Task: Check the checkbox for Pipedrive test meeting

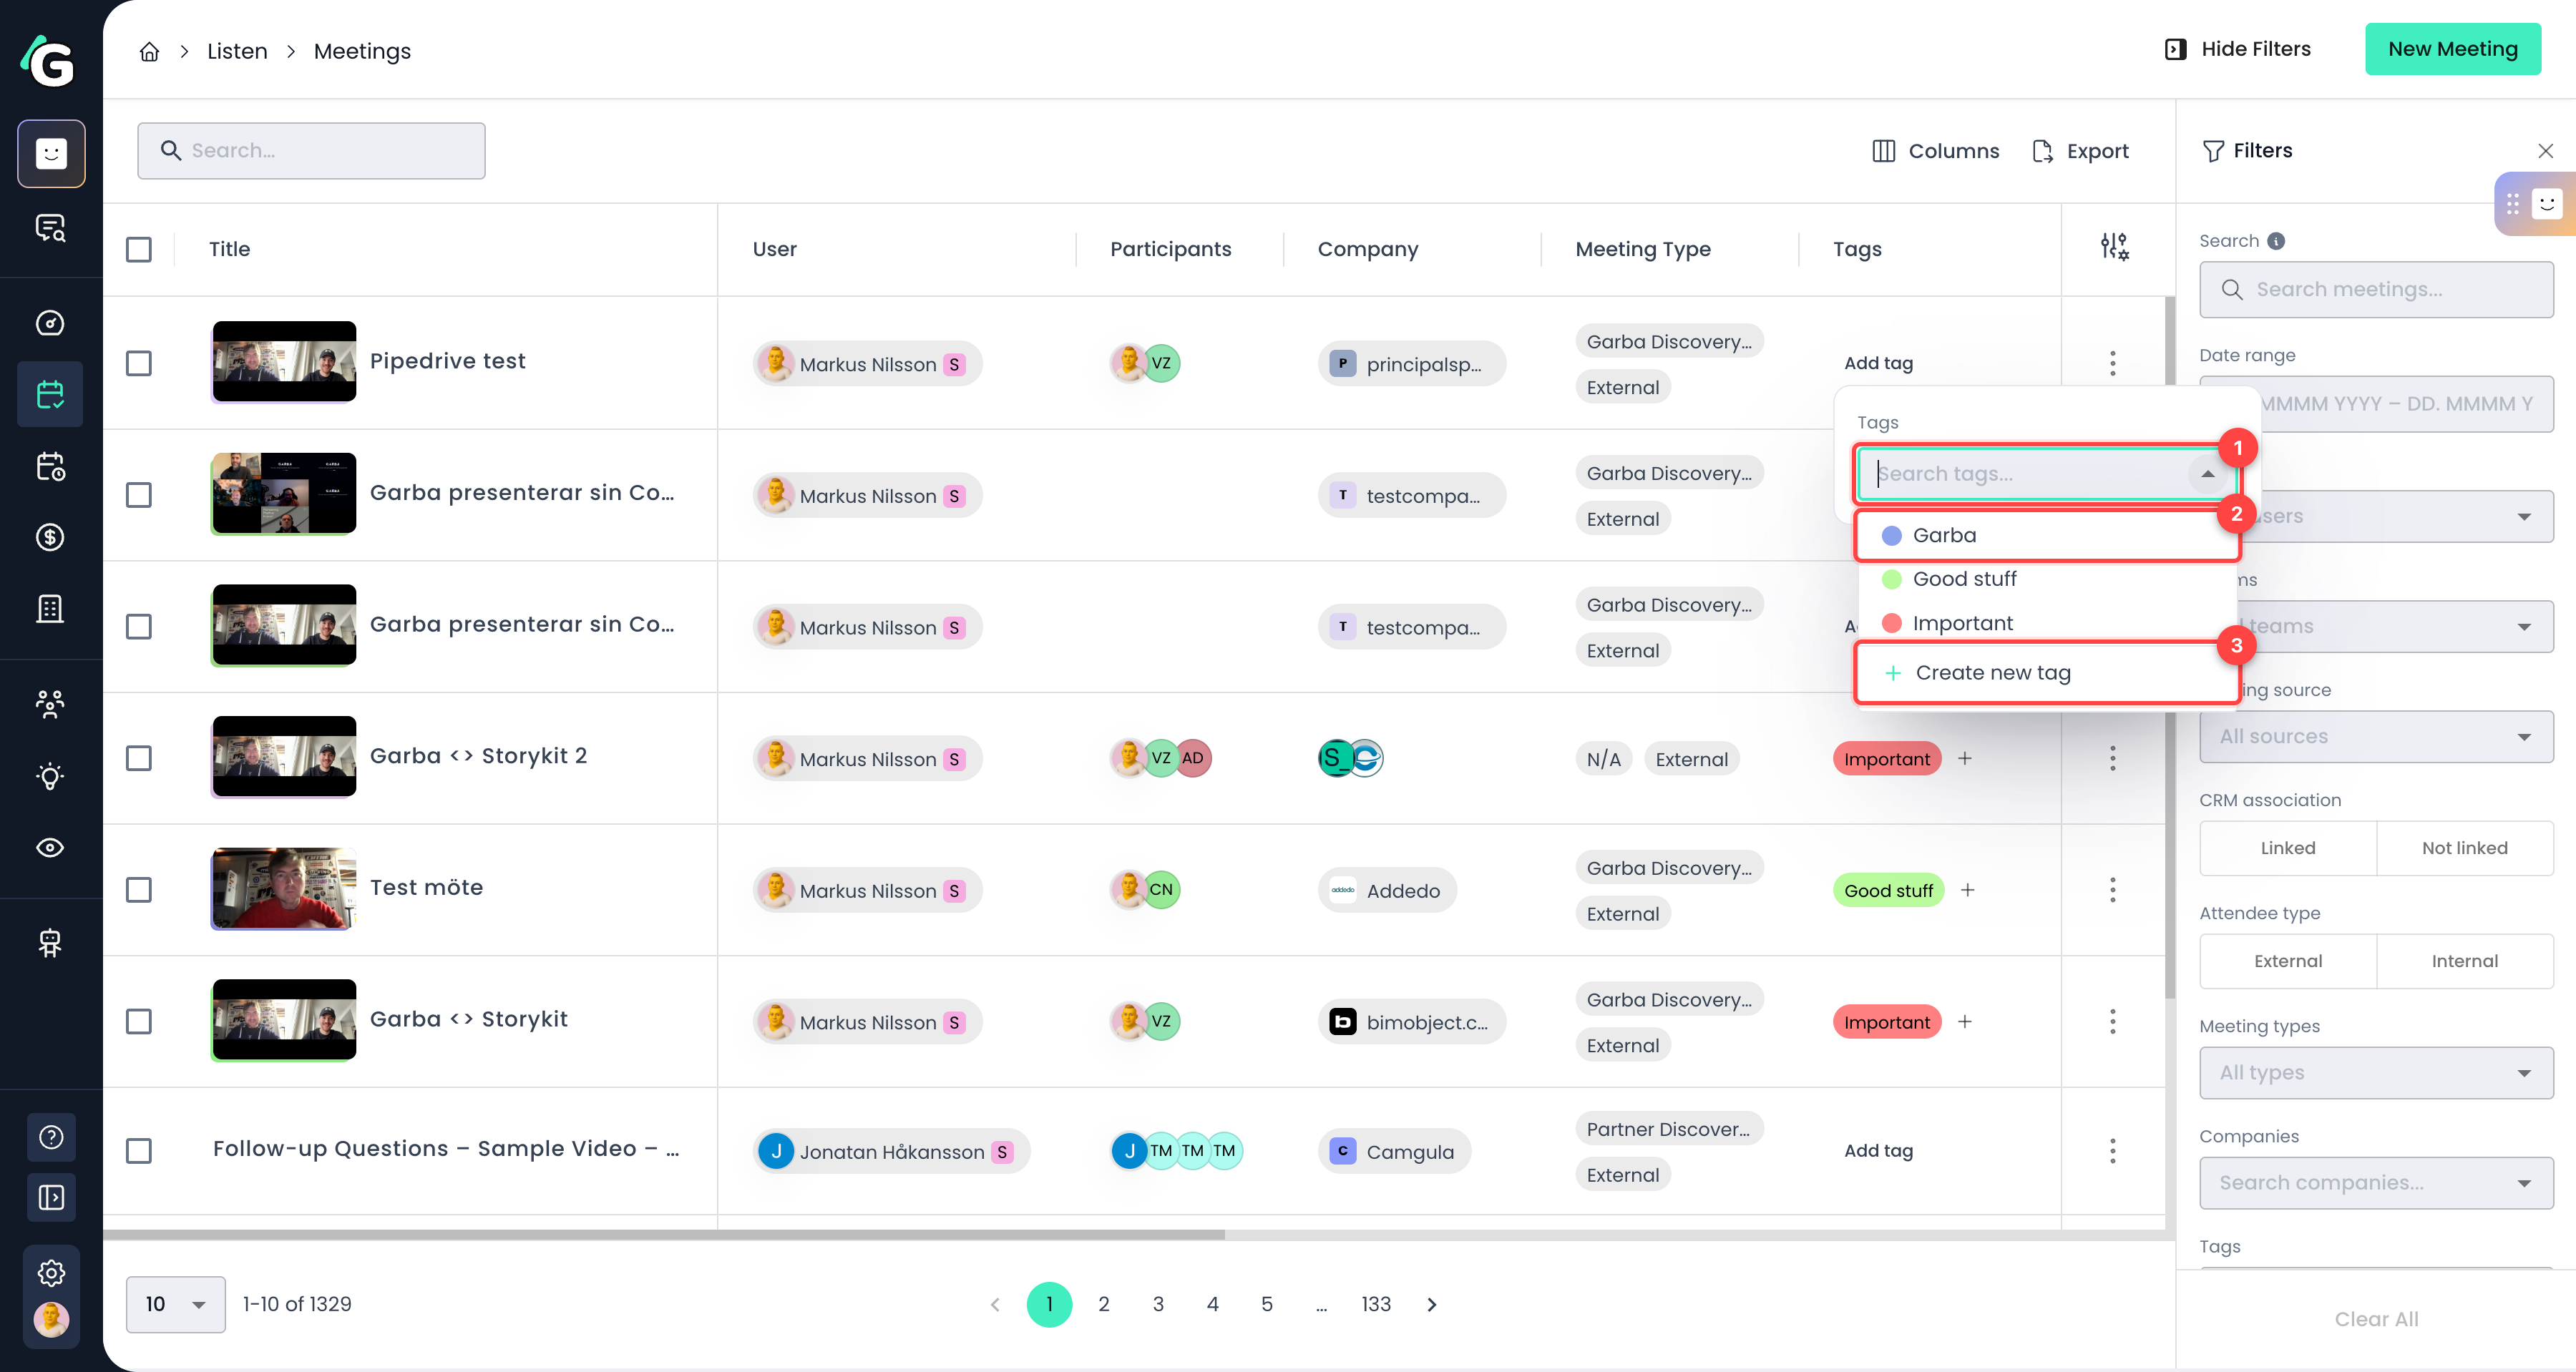Action: click(x=139, y=363)
